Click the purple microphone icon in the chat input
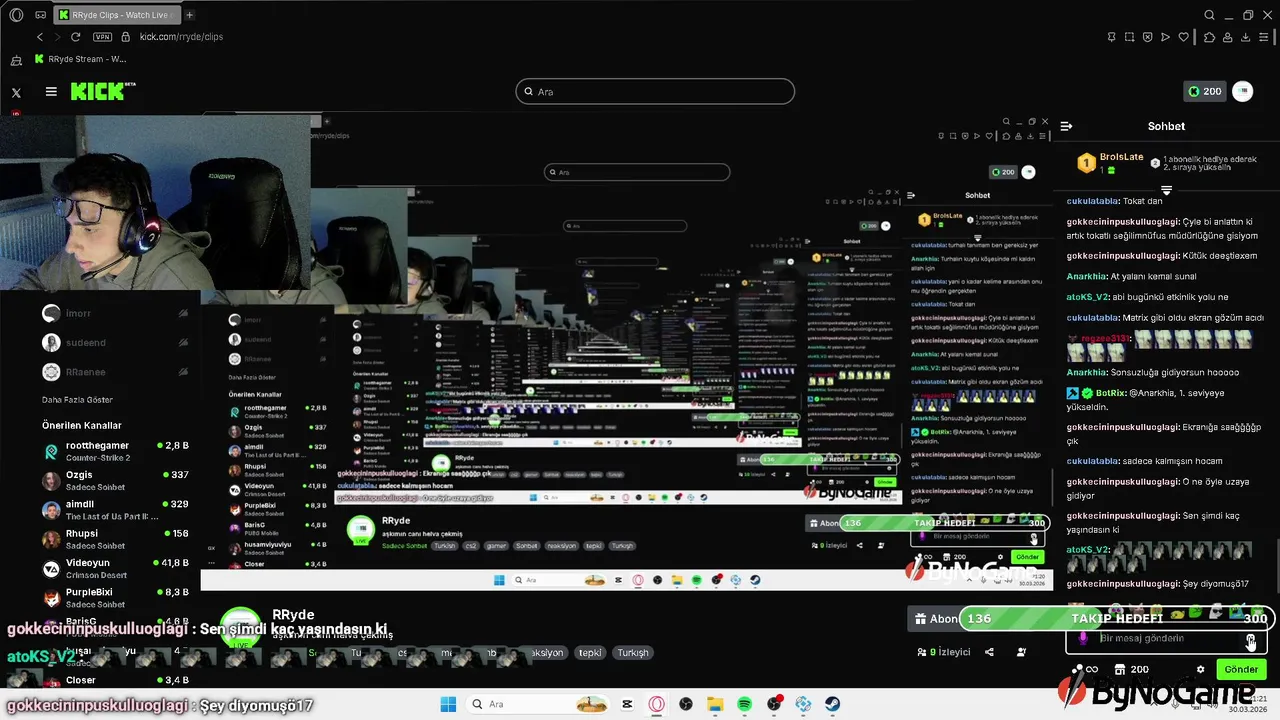This screenshot has height=720, width=1280. 1083,639
